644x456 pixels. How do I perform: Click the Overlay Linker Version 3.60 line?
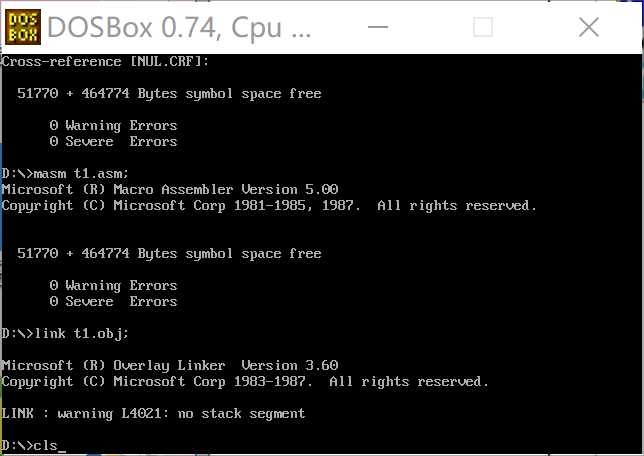[170, 366]
